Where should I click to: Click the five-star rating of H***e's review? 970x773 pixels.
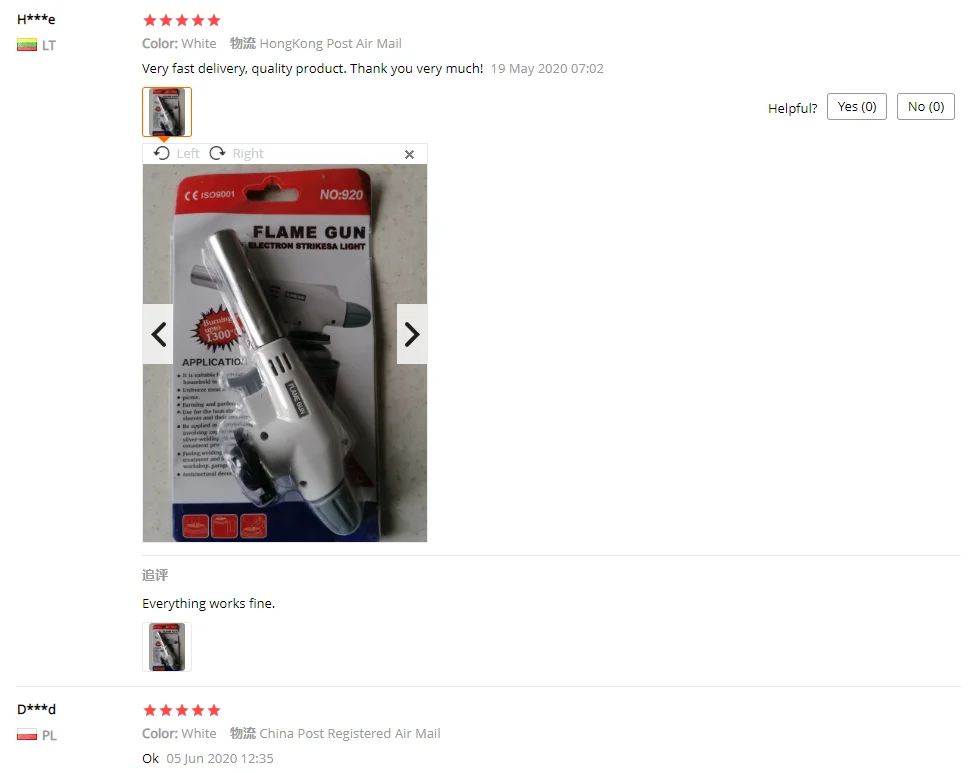182,20
